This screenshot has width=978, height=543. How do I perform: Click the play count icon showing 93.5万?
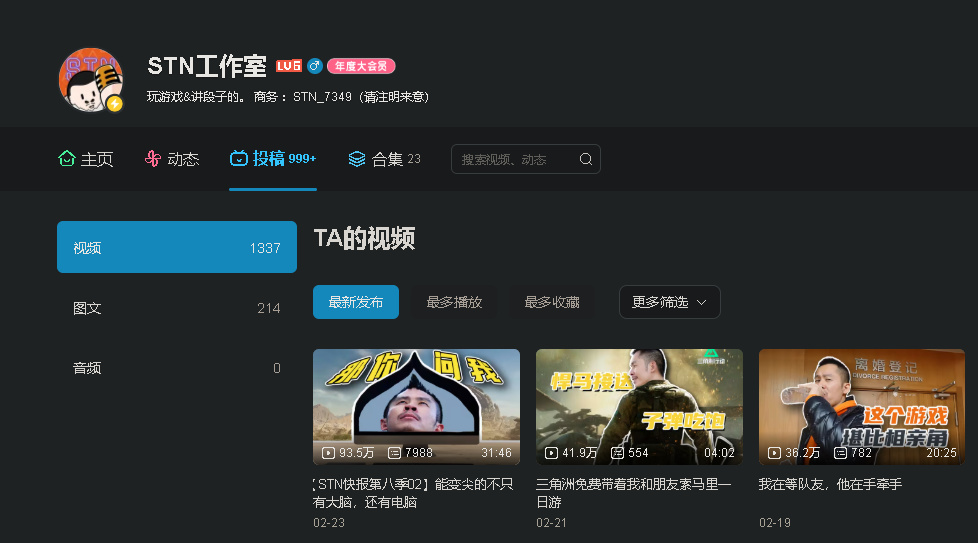328,453
